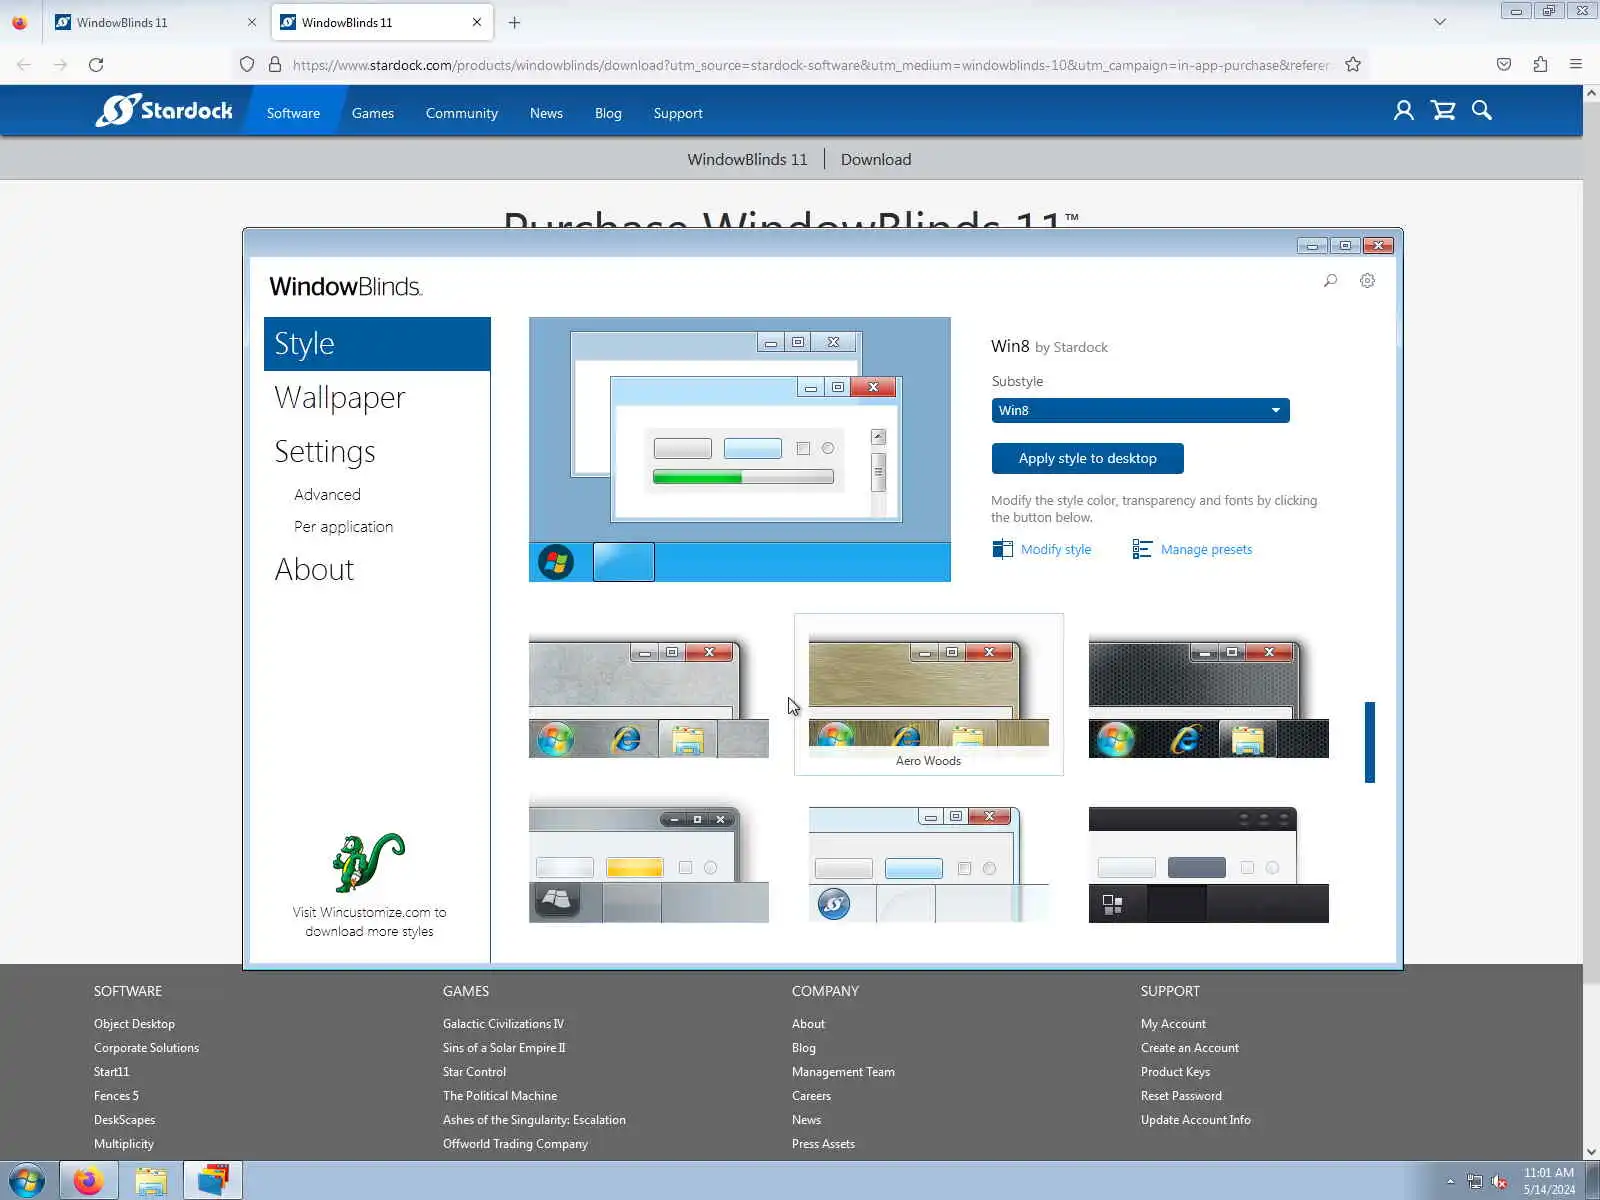Open the Firefox list all tabs dropdown
The width and height of the screenshot is (1600, 1200).
tap(1440, 22)
